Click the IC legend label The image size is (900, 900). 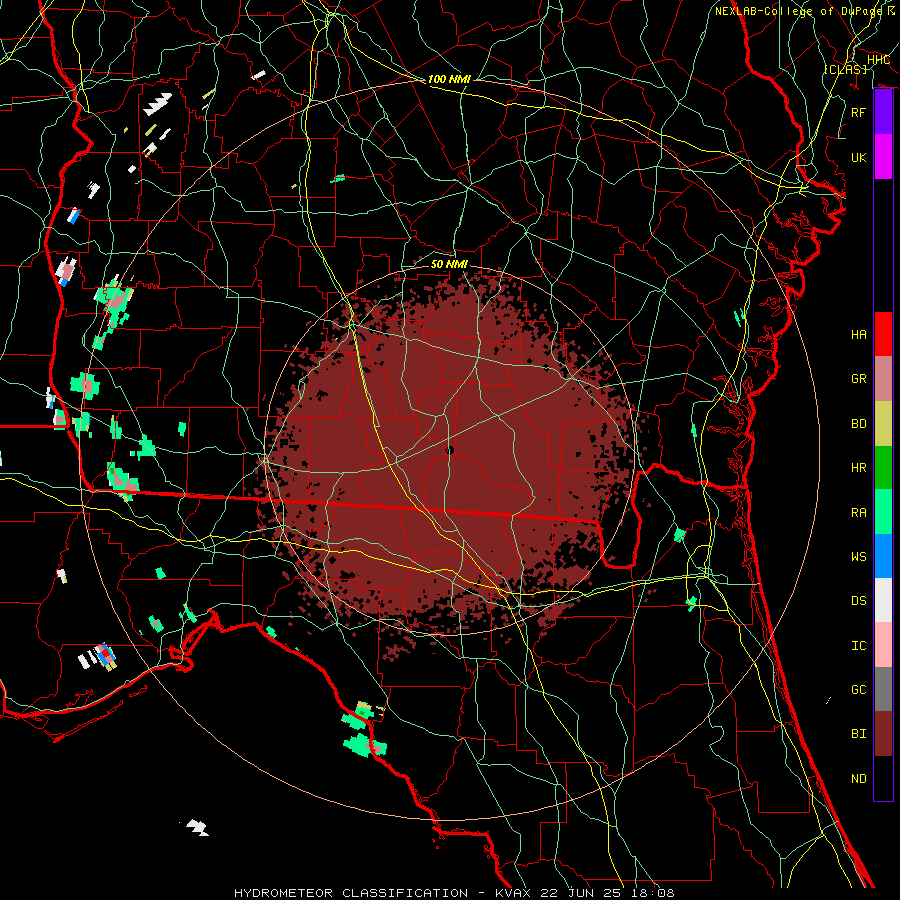pyautogui.click(x=858, y=646)
